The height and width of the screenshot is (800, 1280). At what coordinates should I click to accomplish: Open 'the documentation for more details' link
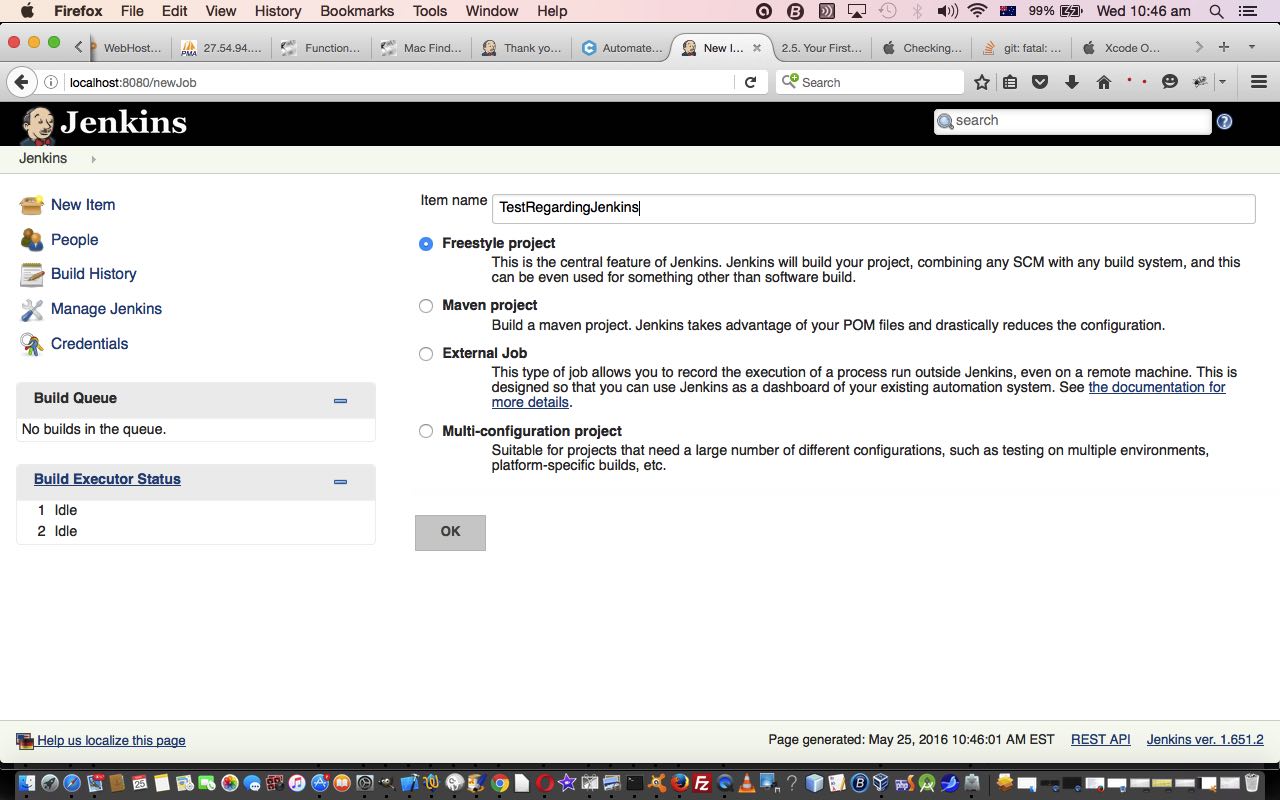click(1157, 388)
